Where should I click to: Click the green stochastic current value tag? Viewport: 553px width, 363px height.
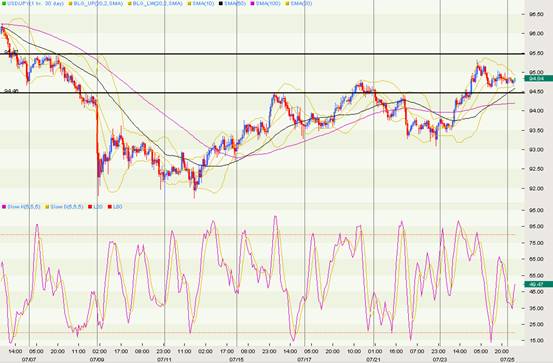539,284
